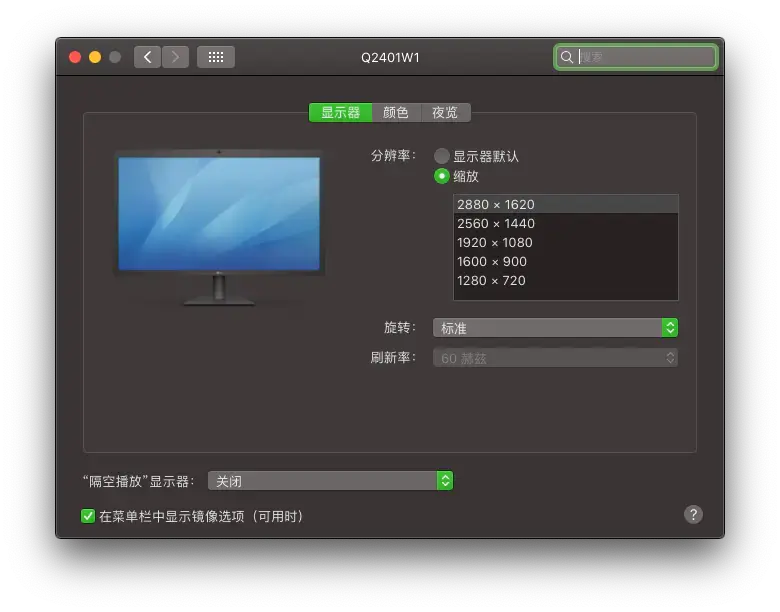
Task: Switch to the 夜览 tab
Action: (x=445, y=112)
